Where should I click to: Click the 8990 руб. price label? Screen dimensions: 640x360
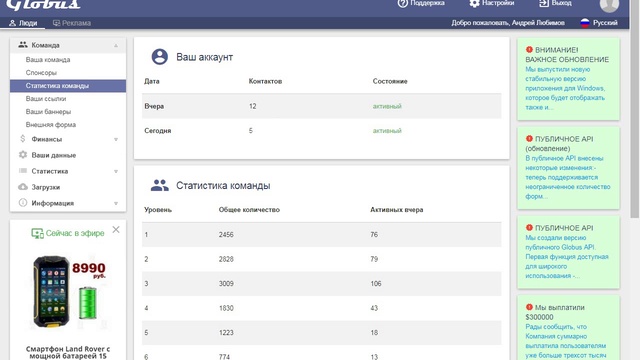tap(89, 270)
